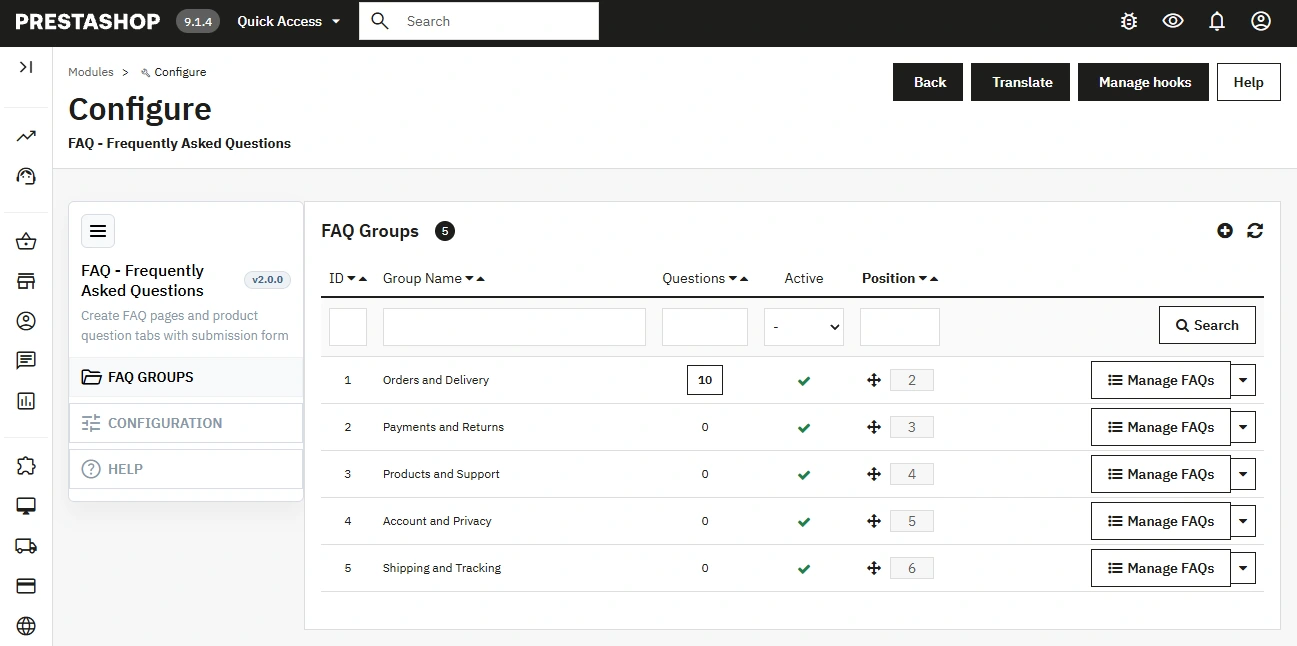Image resolution: width=1297 pixels, height=646 pixels.
Task: Open Customer Service message icon in sidebar
Action: point(26,361)
